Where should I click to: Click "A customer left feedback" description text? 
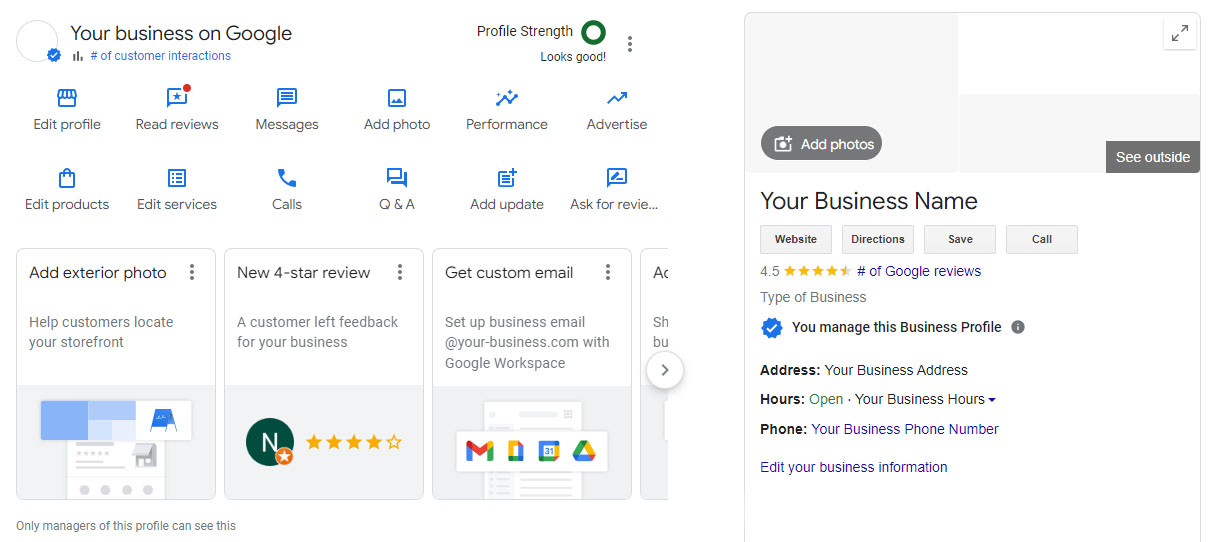[317, 332]
